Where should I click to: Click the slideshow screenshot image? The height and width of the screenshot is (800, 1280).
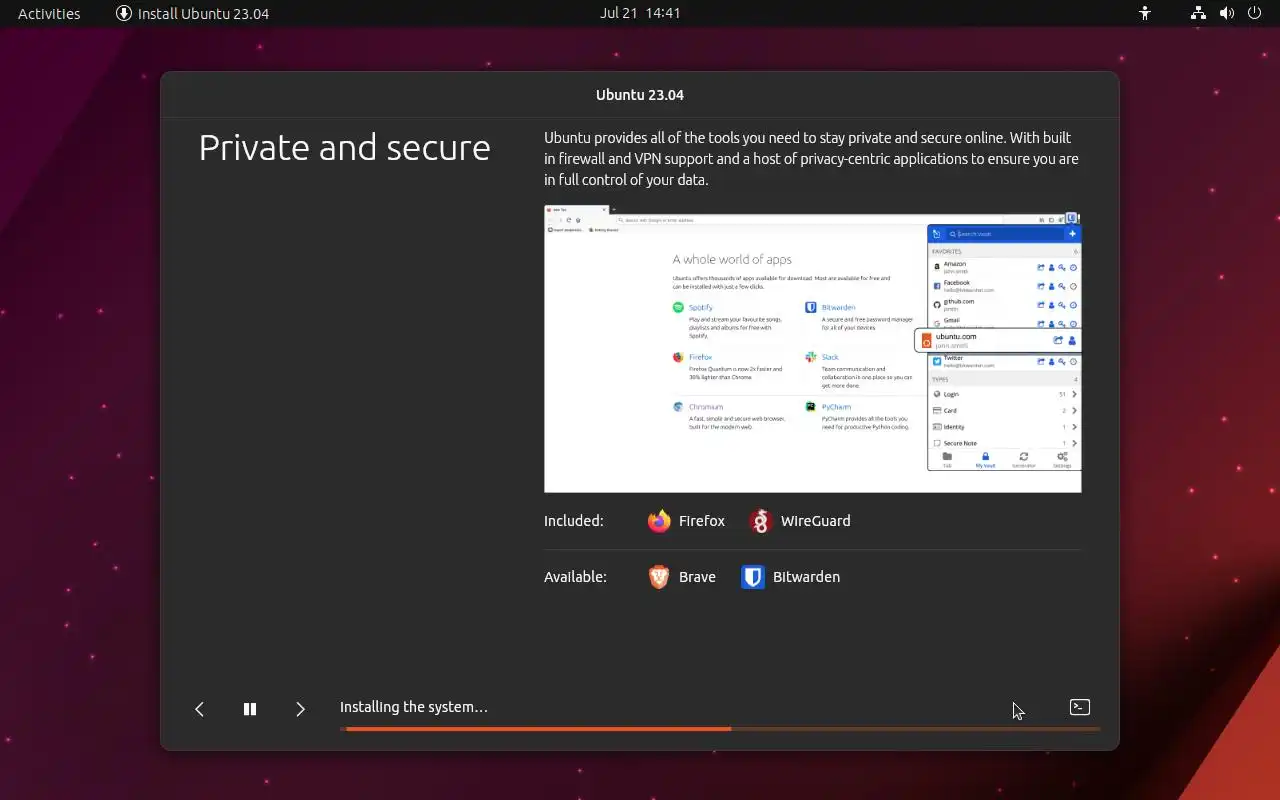point(813,349)
